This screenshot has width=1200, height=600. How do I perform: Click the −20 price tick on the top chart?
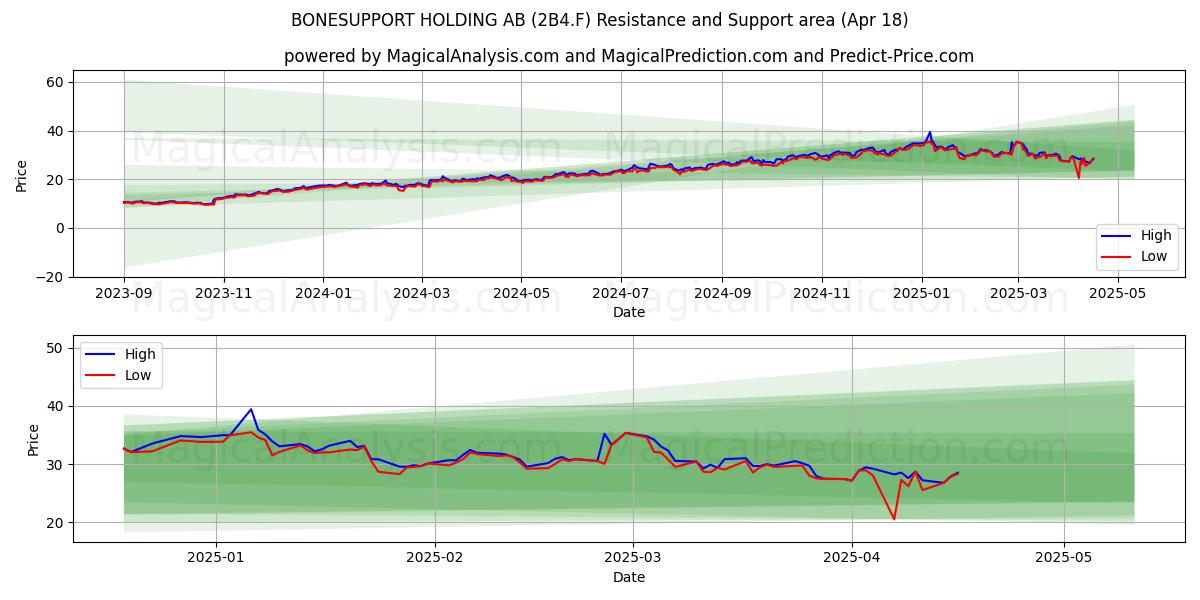[x=50, y=277]
